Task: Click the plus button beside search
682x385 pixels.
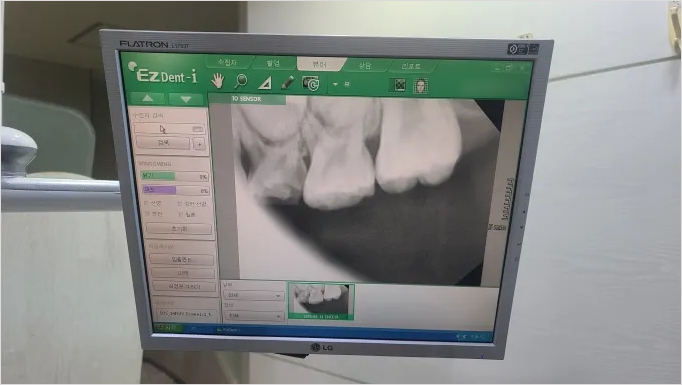Action: coord(199,144)
